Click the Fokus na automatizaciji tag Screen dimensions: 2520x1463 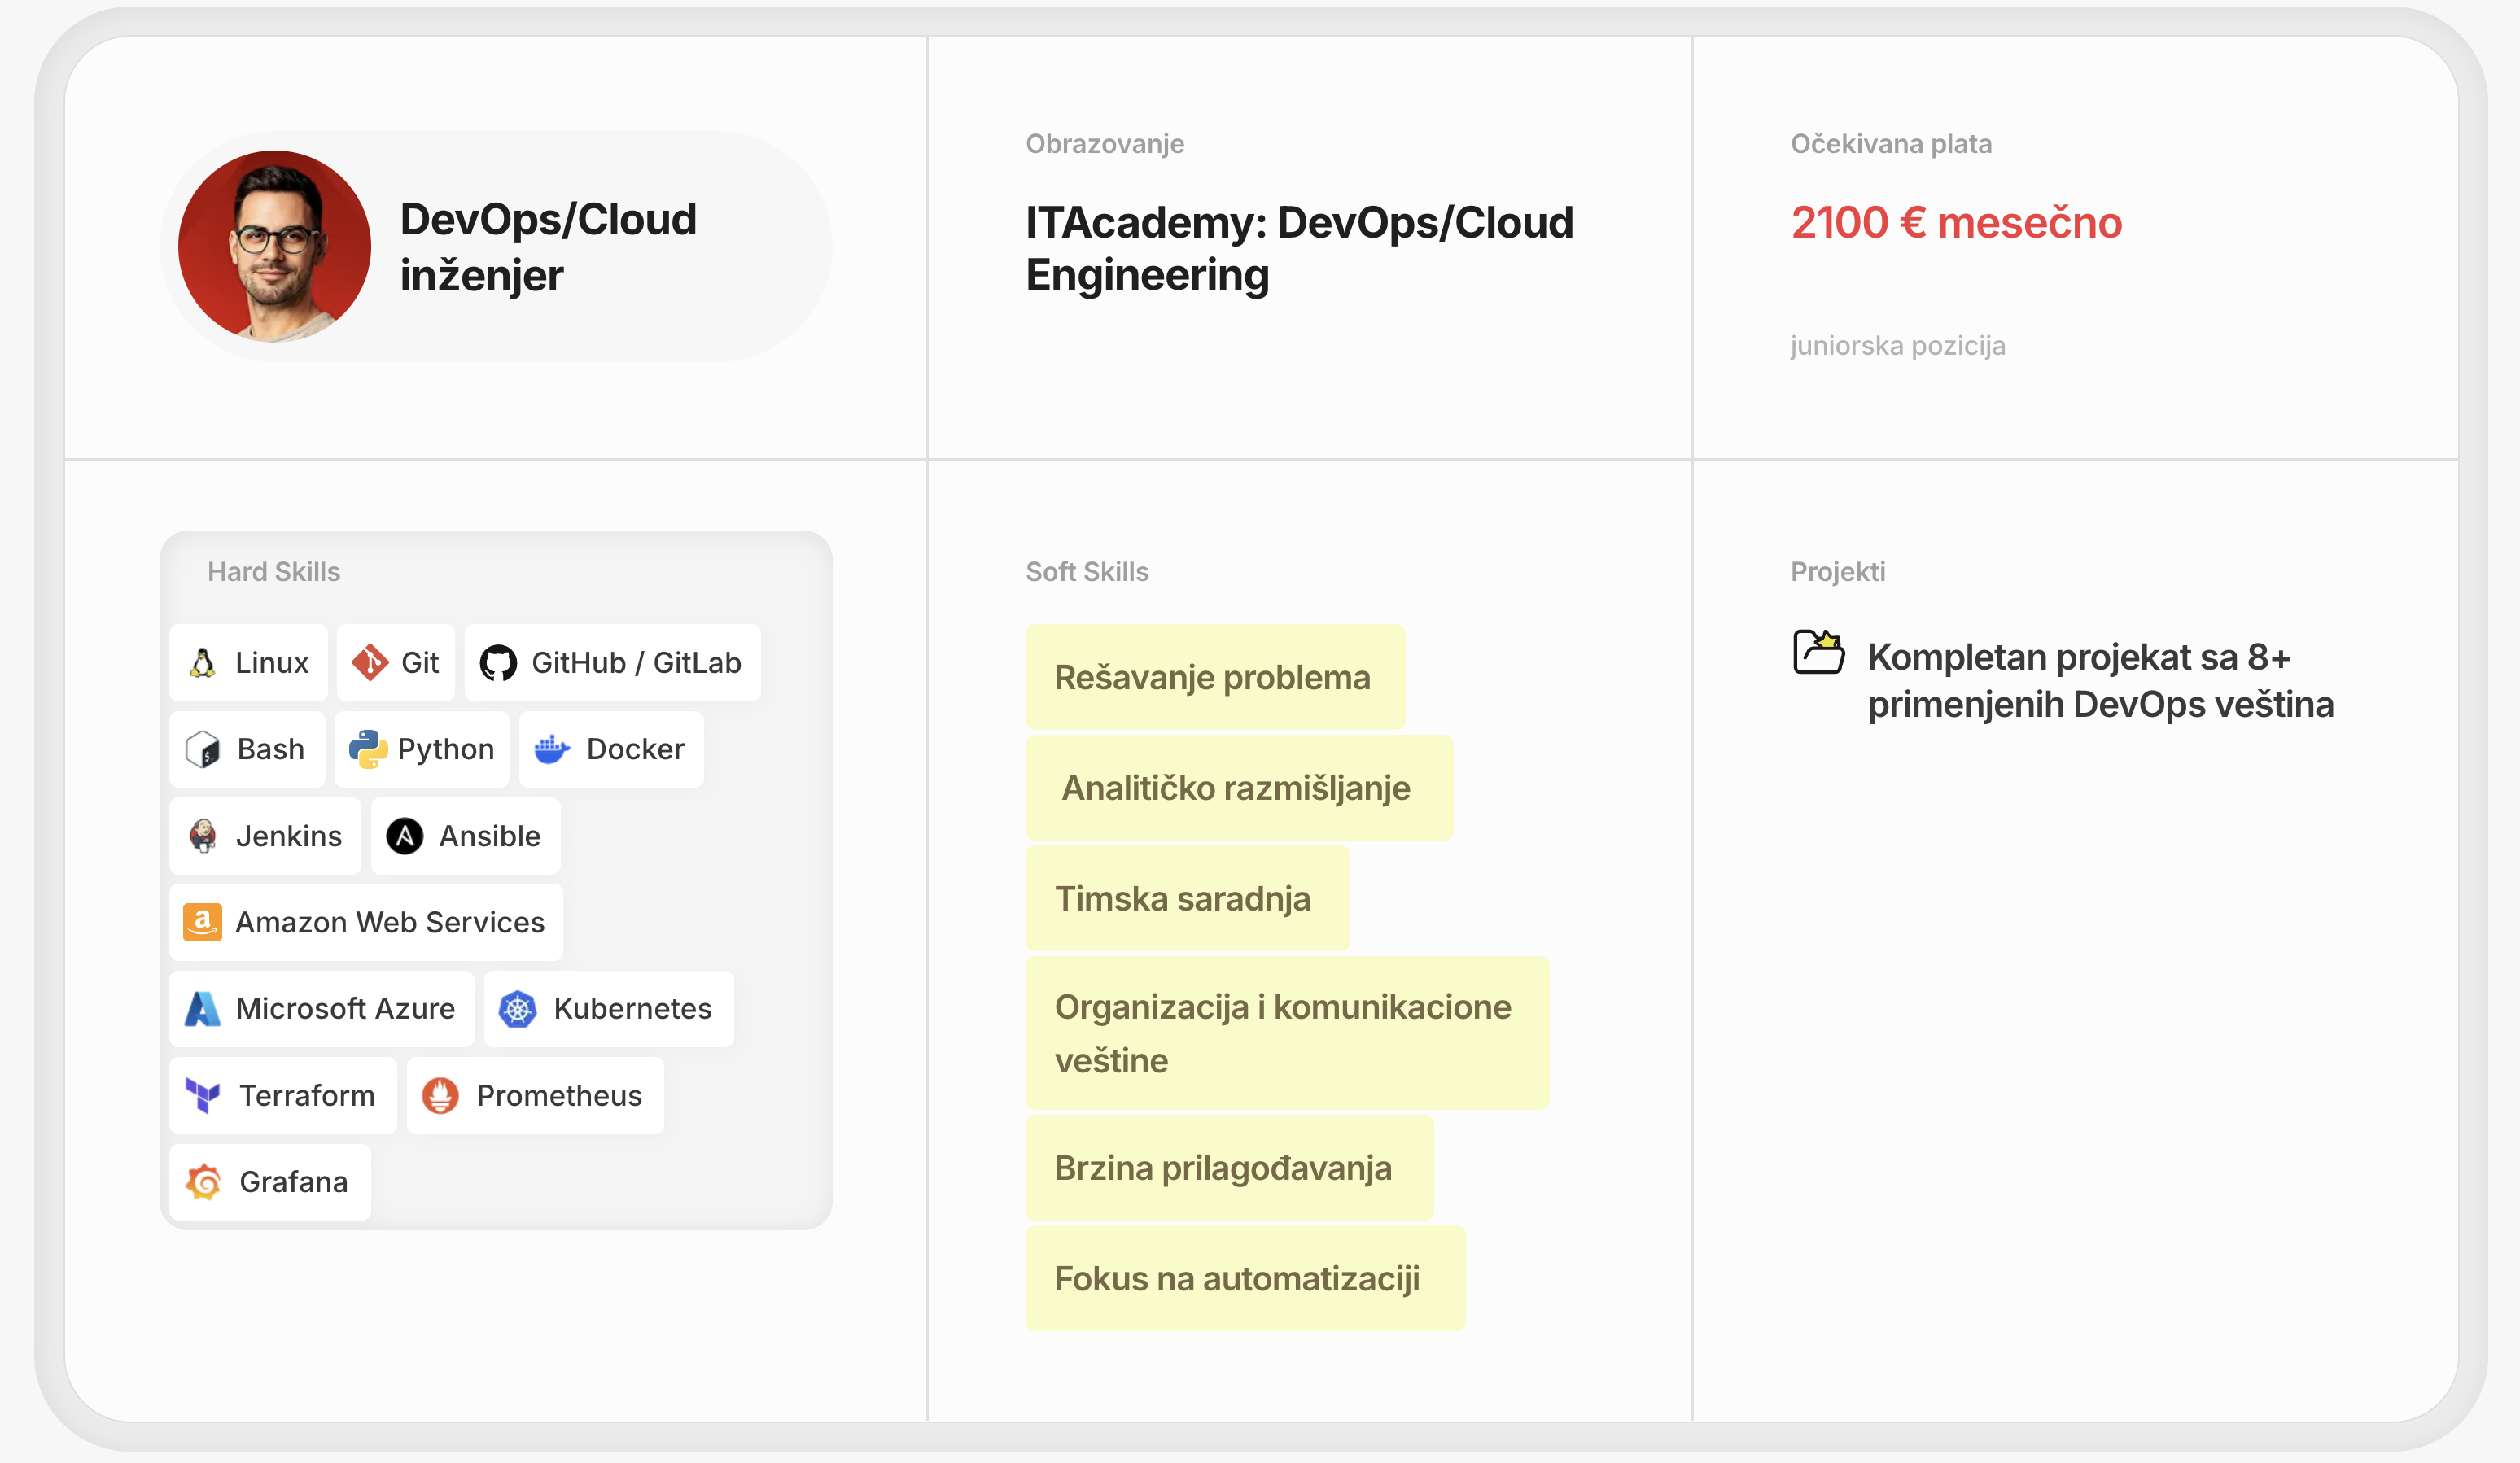1245,1278
